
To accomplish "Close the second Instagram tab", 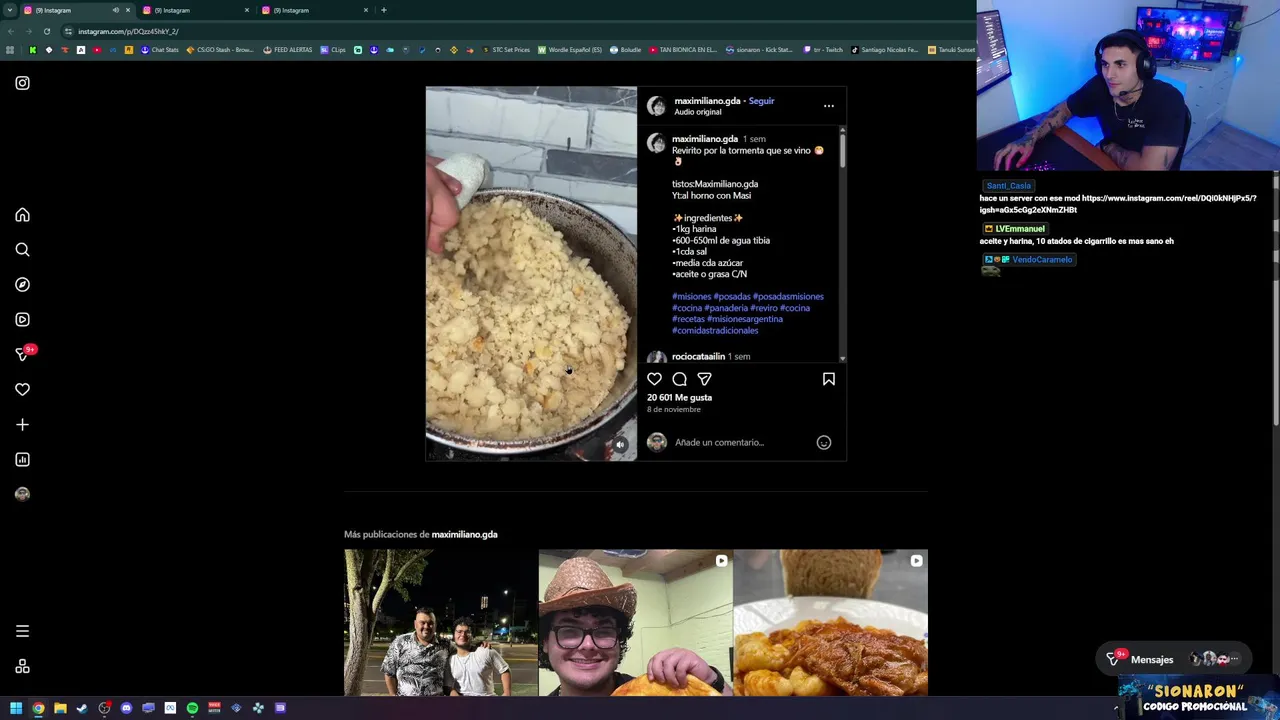I will [x=246, y=10].
